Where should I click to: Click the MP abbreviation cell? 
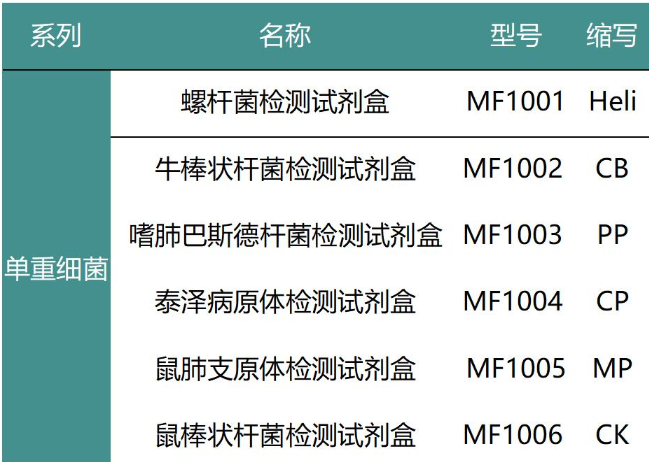click(612, 368)
